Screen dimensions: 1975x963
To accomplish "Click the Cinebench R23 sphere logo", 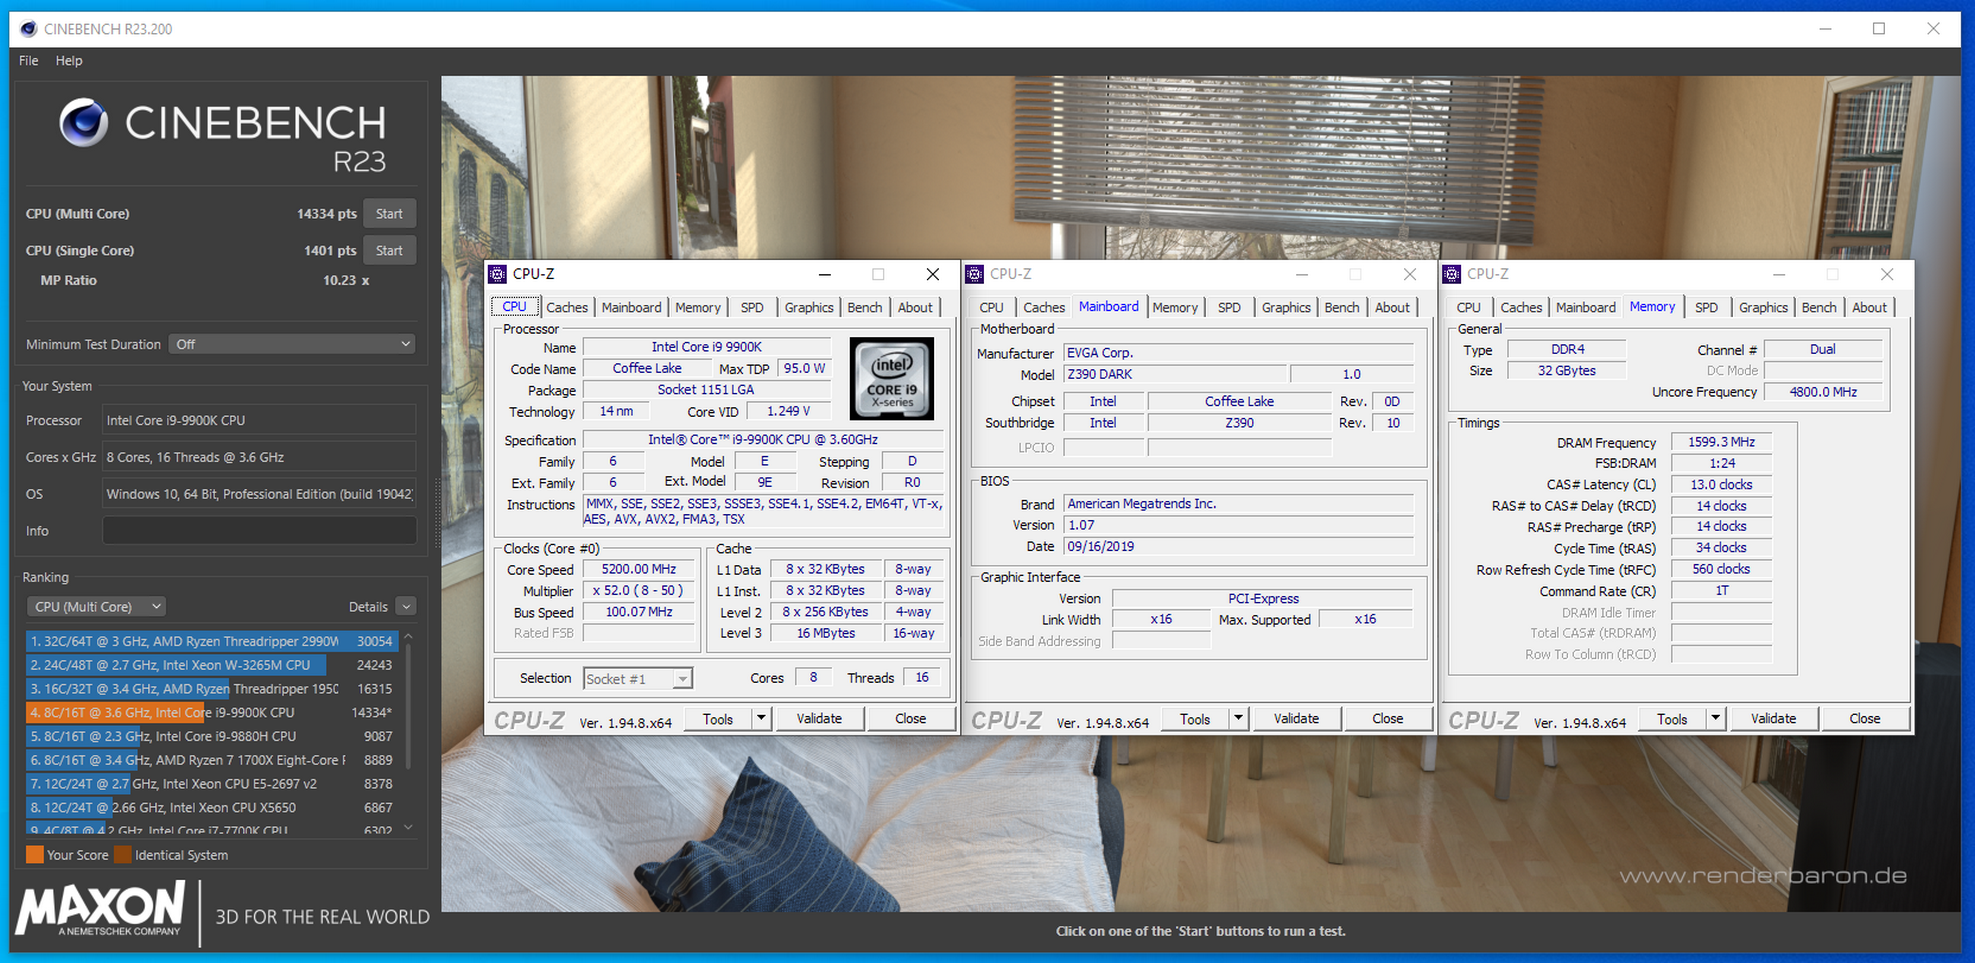I will click(x=83, y=123).
